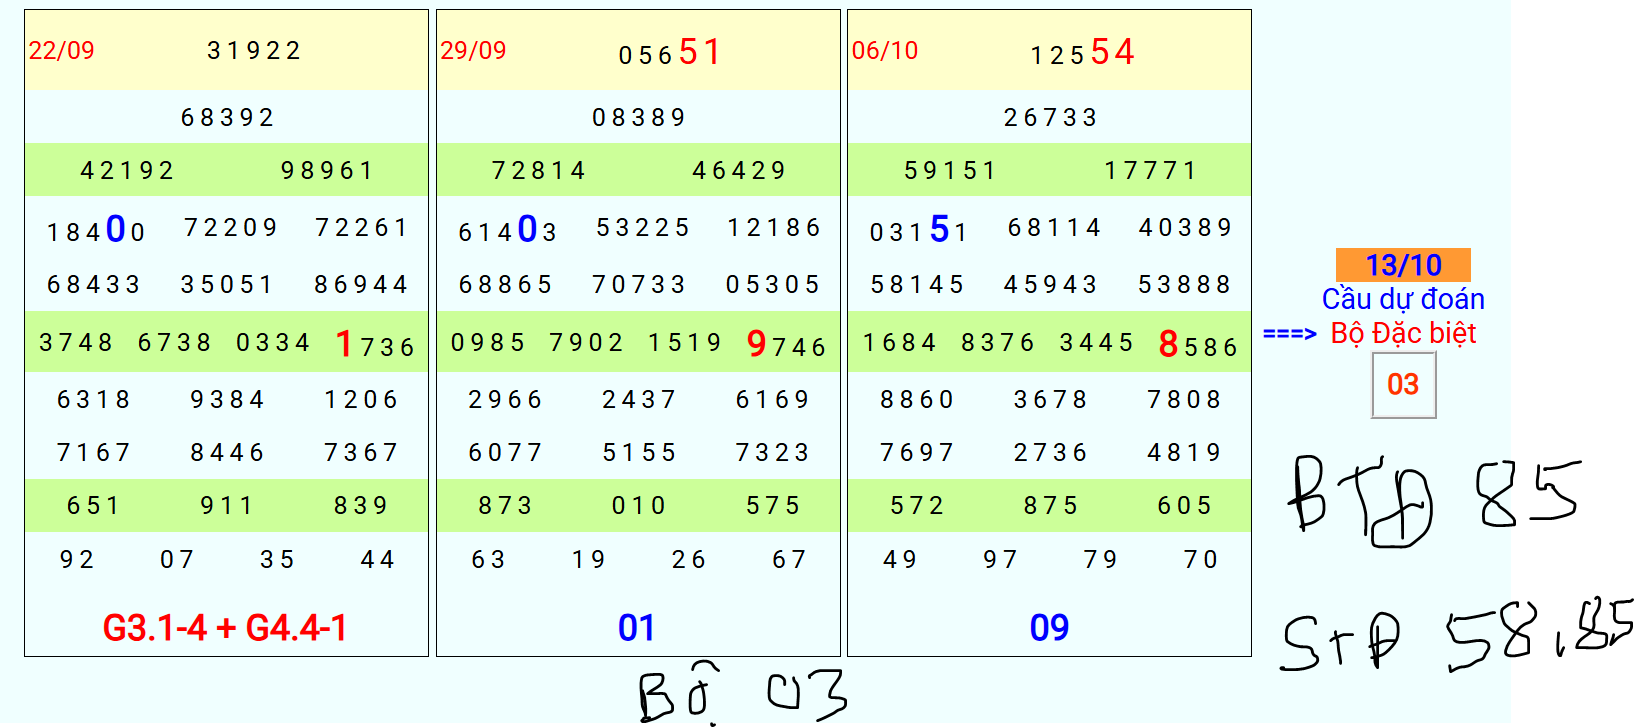The width and height of the screenshot is (1634, 727).
Task: Click the 29/09 date label
Action: (x=473, y=50)
